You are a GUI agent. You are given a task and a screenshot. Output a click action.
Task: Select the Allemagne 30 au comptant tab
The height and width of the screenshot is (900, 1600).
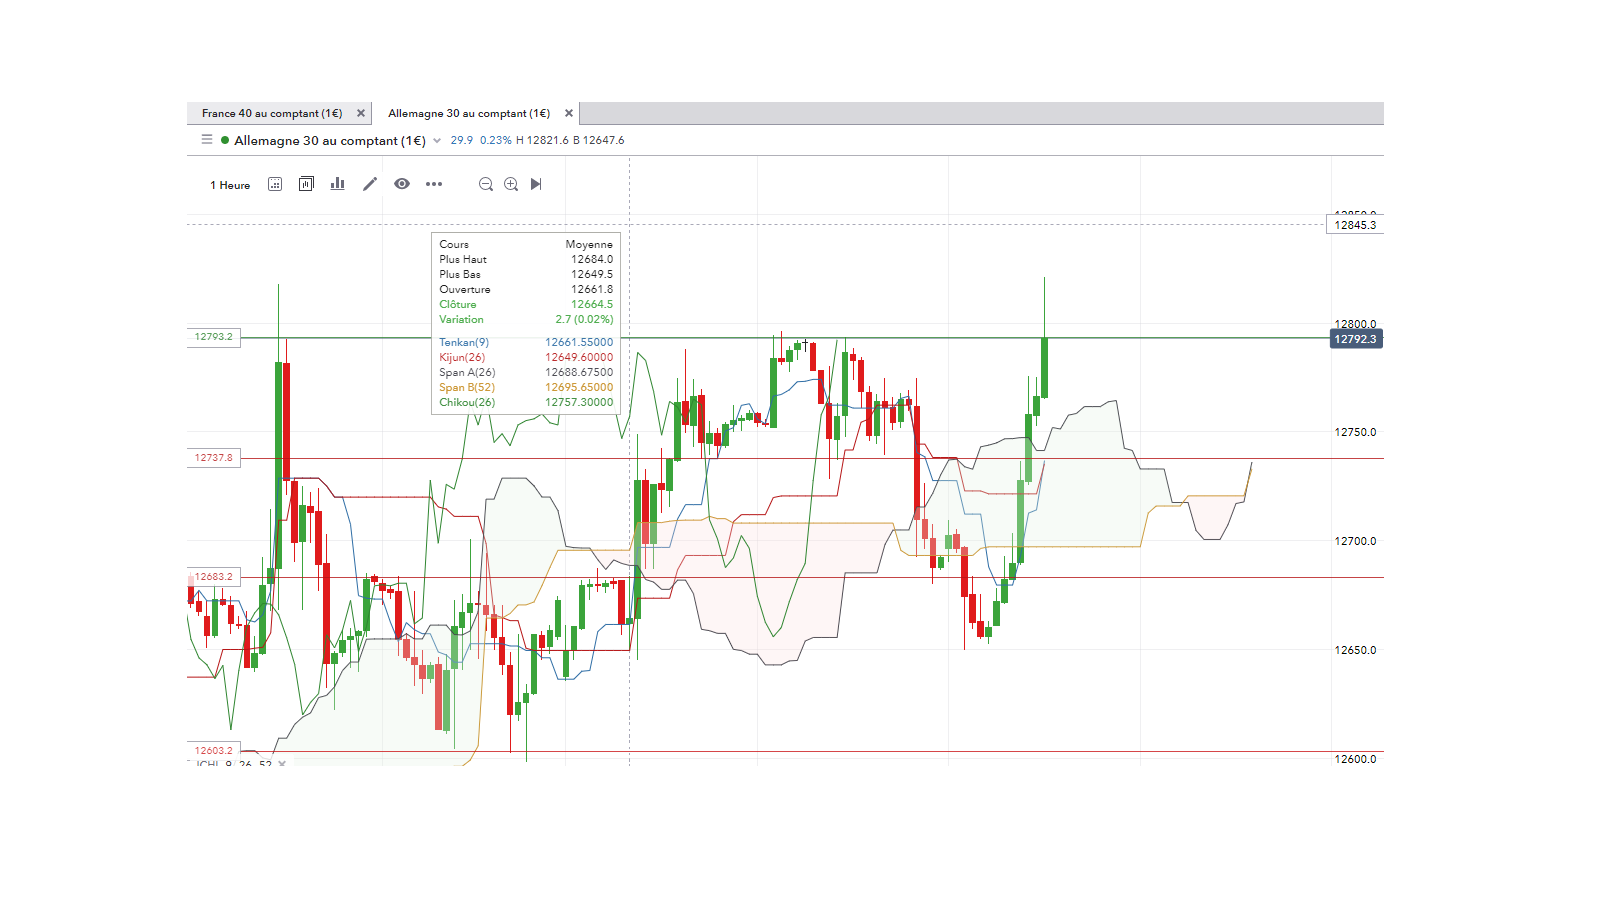[x=469, y=113]
